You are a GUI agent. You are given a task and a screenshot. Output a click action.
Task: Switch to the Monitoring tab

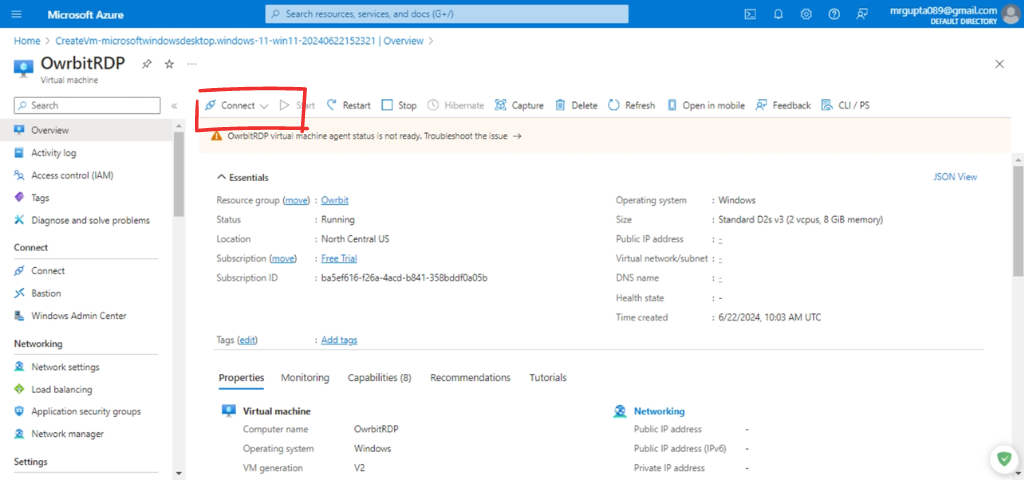click(305, 378)
